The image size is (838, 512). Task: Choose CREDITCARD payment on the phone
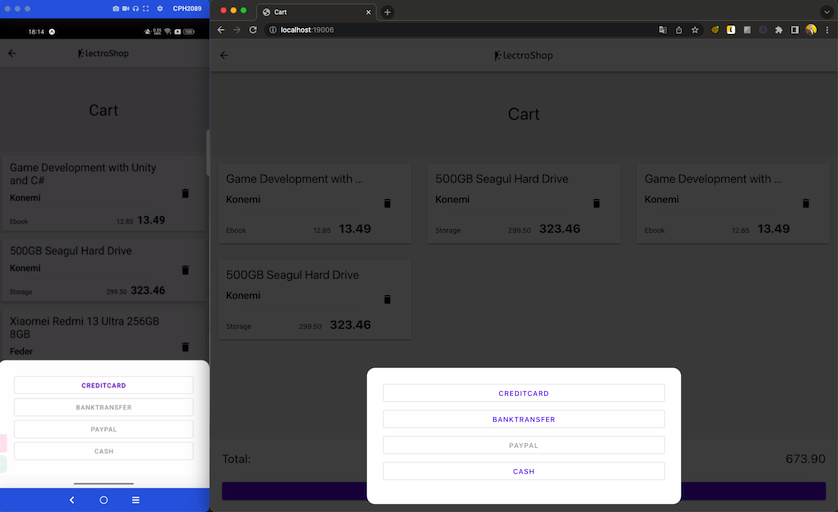pyautogui.click(x=104, y=385)
